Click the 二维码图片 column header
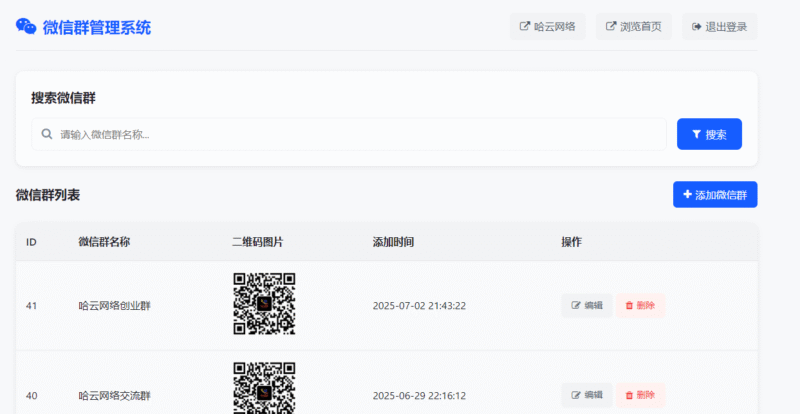This screenshot has height=414, width=800. pos(258,242)
